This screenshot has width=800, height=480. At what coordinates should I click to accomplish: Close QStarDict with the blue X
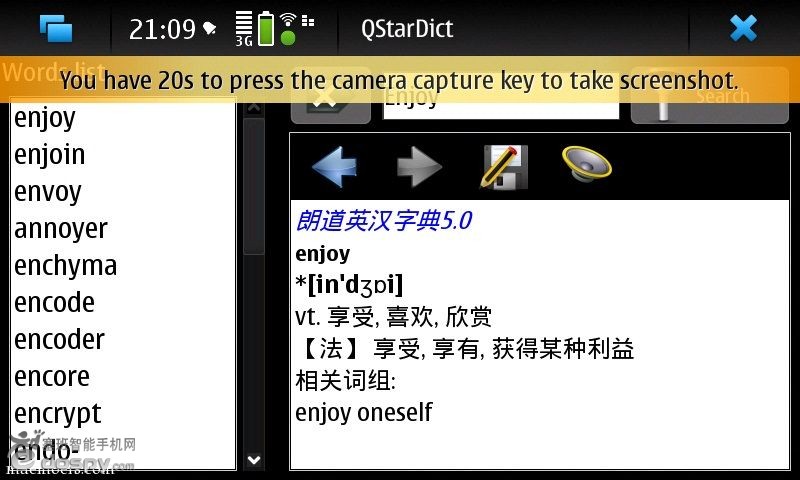(743, 28)
